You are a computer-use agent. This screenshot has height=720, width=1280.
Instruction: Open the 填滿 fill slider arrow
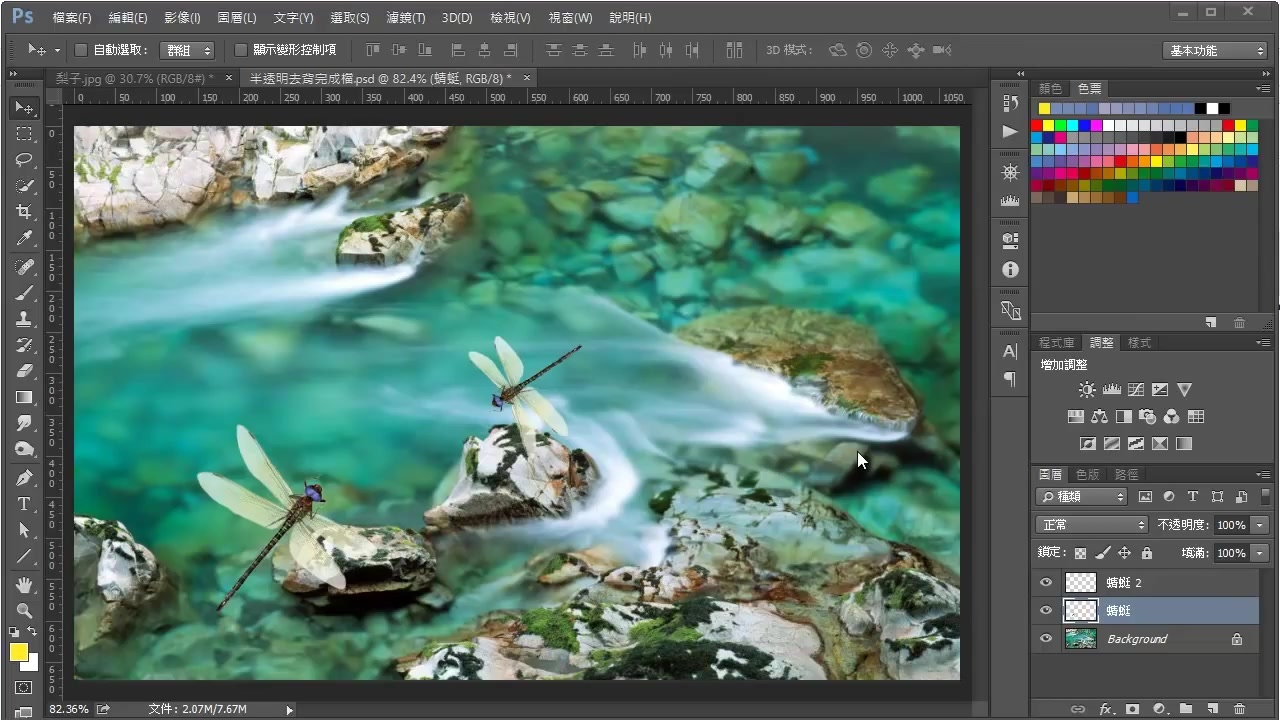[x=1259, y=553]
